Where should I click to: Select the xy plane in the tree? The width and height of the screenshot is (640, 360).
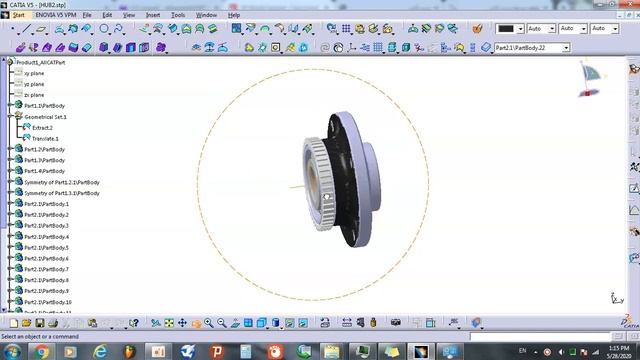coord(34,73)
